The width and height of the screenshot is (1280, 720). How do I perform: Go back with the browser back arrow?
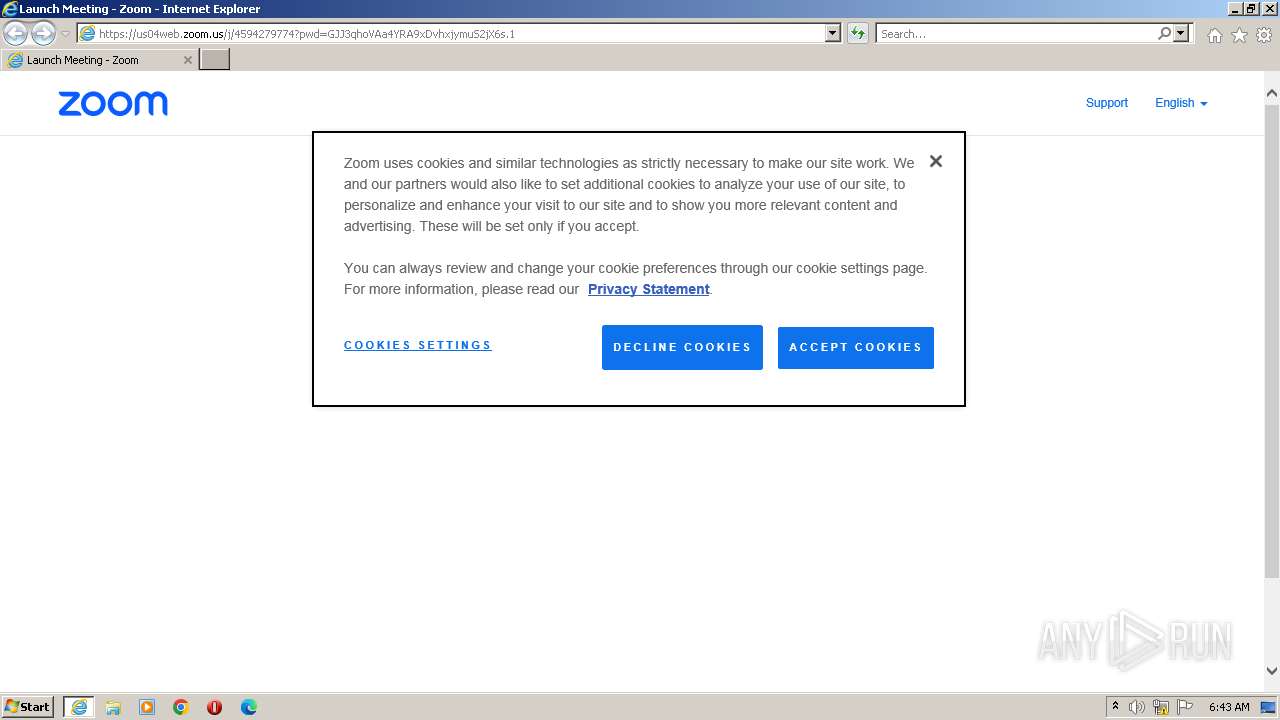point(16,34)
